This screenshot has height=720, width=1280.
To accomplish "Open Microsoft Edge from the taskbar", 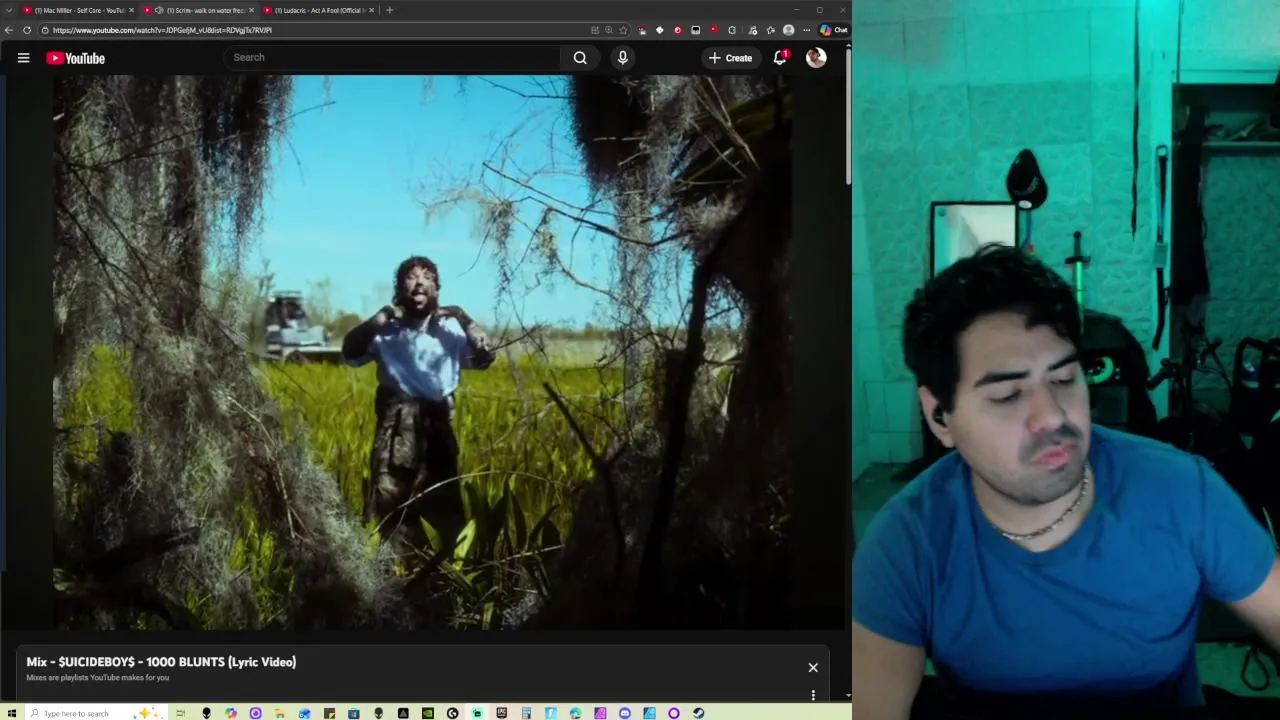I will click(x=575, y=713).
